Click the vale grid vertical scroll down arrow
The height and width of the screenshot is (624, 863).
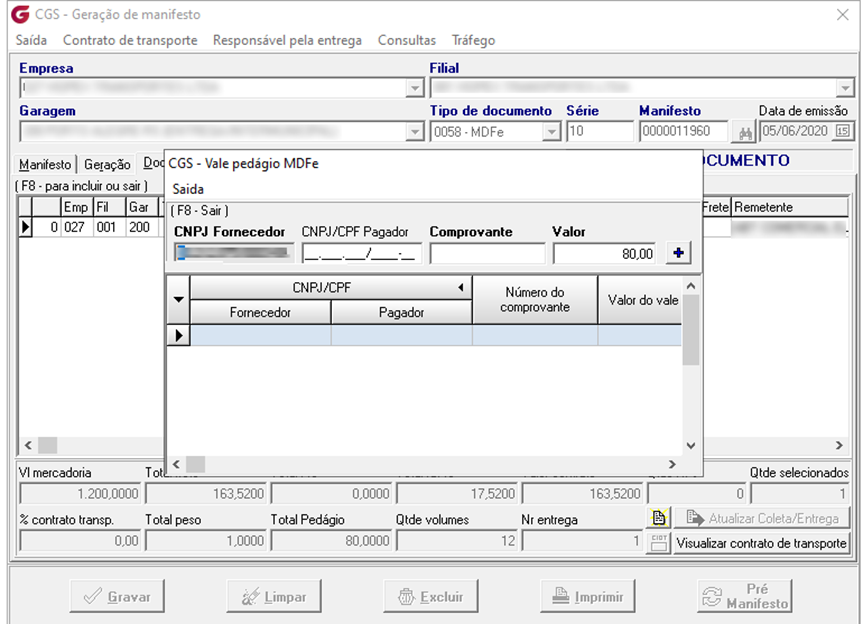691,446
